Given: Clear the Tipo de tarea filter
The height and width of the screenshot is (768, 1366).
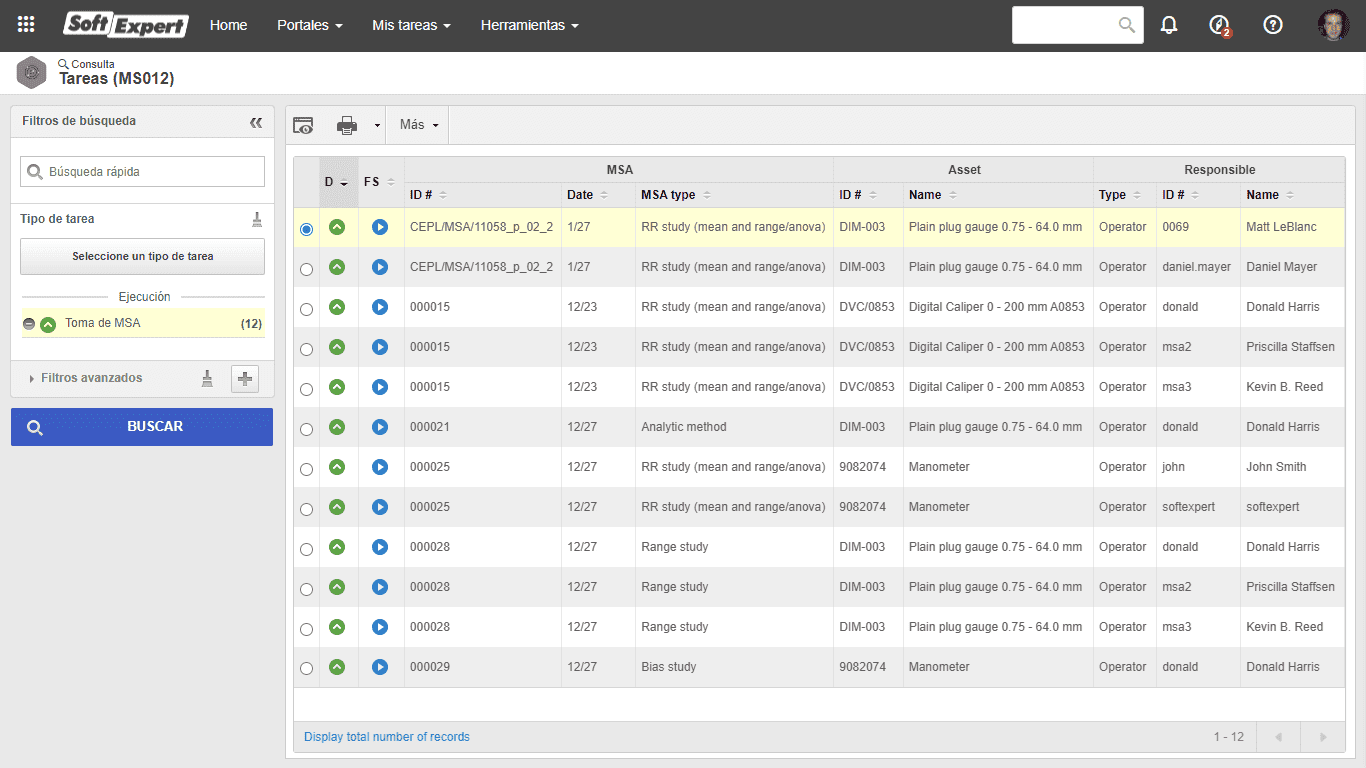Looking at the screenshot, I should pyautogui.click(x=257, y=219).
